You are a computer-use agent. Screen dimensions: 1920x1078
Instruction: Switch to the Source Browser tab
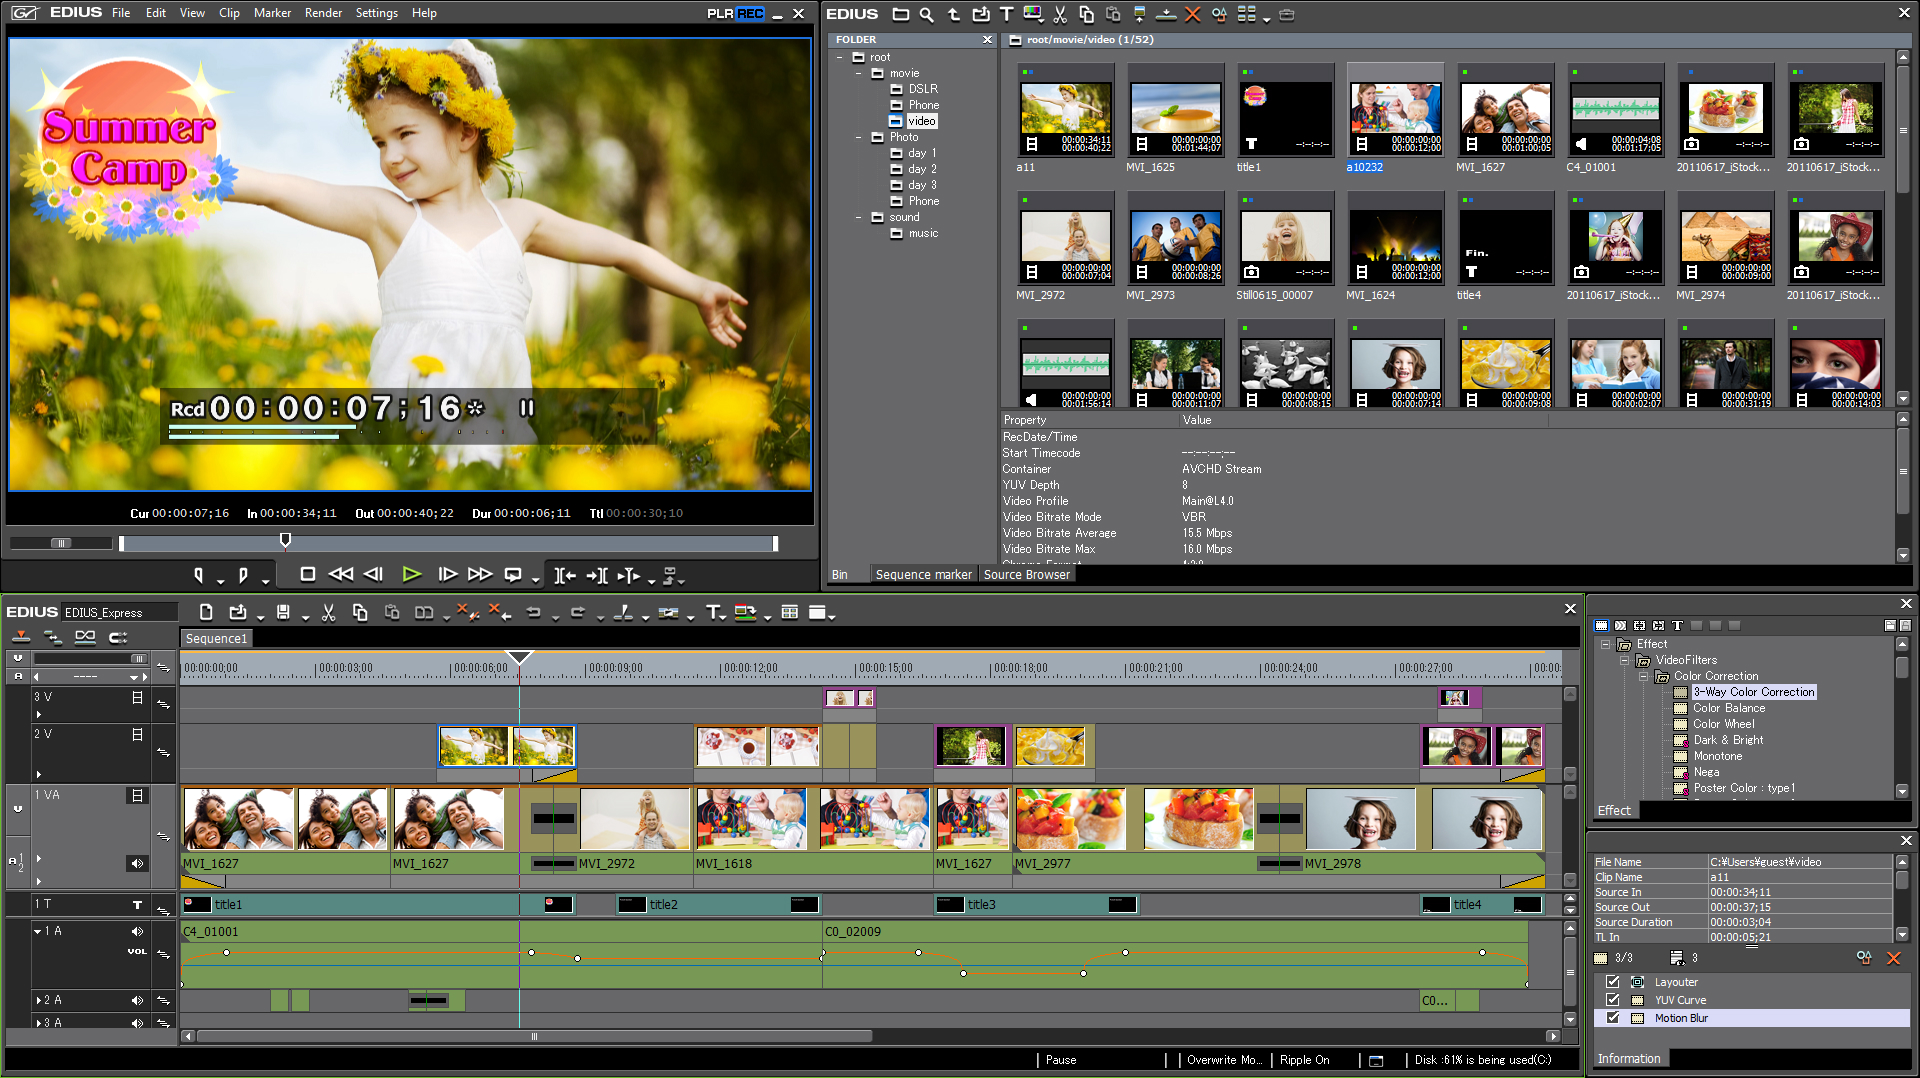pyautogui.click(x=1026, y=574)
